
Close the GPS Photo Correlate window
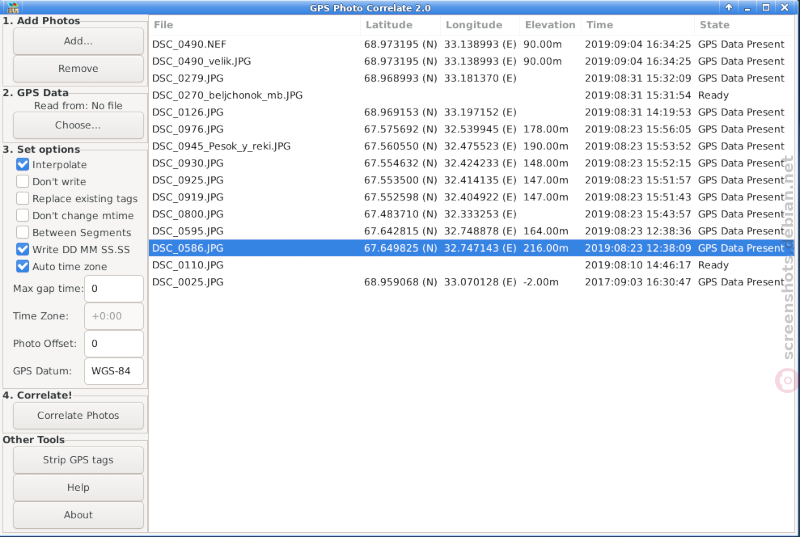click(x=785, y=7)
